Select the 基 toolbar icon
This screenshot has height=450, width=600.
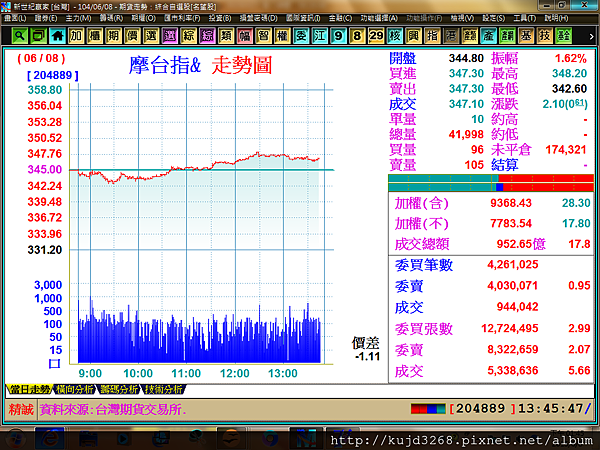(x=526, y=36)
